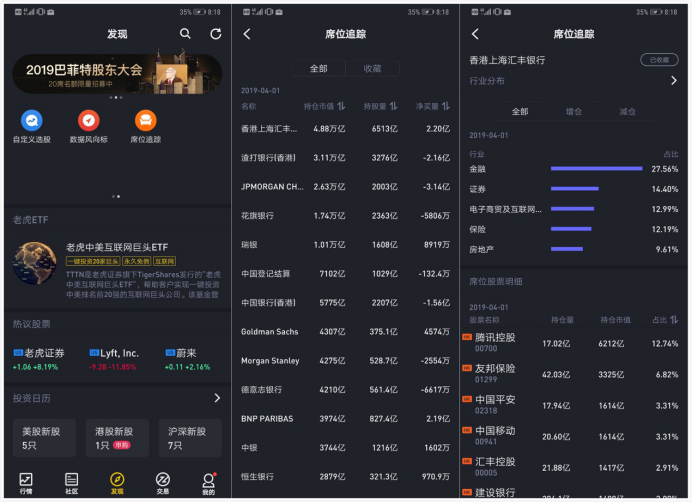
Task: Open 蔚来 hot stock entry
Action: click(187, 359)
